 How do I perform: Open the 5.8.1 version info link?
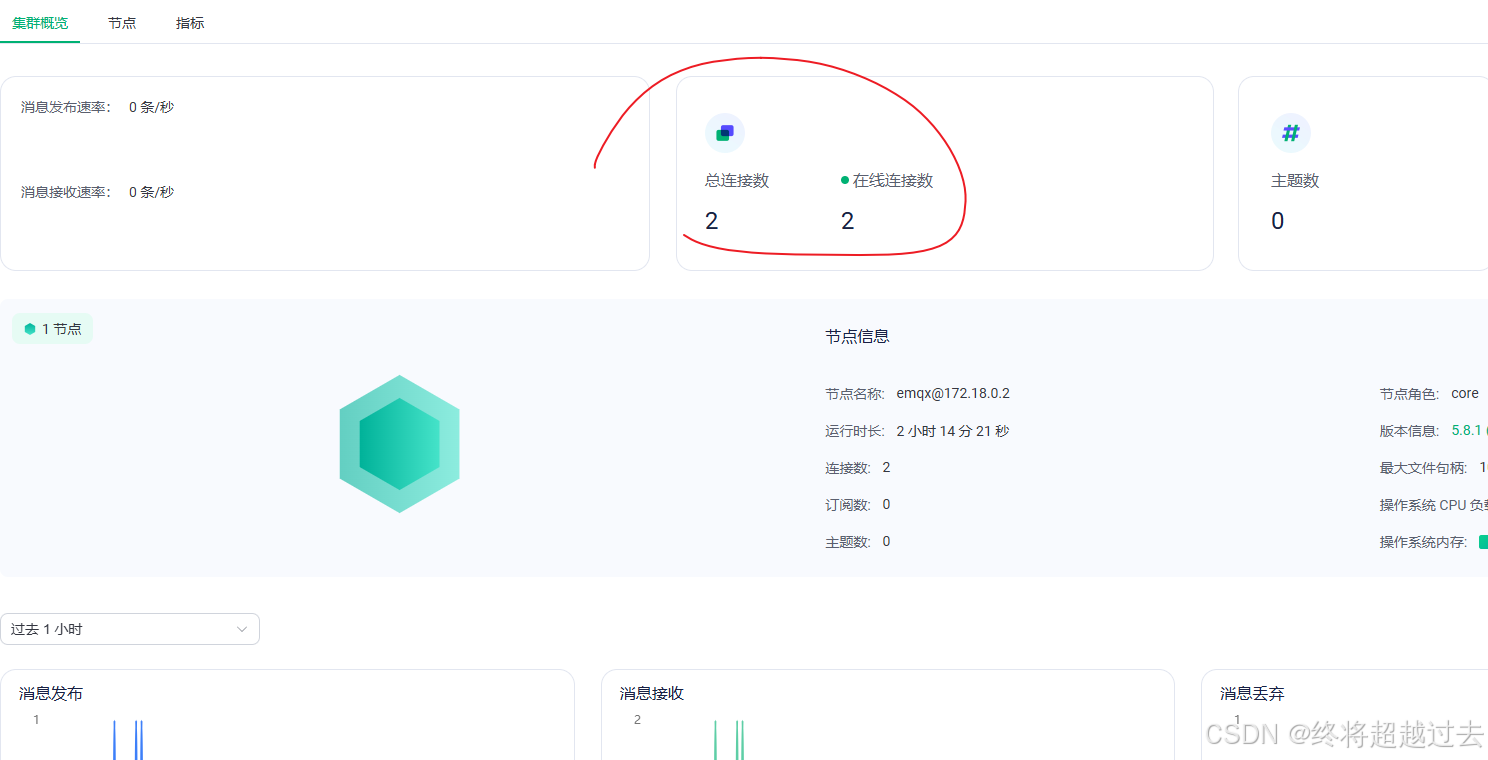[1466, 431]
